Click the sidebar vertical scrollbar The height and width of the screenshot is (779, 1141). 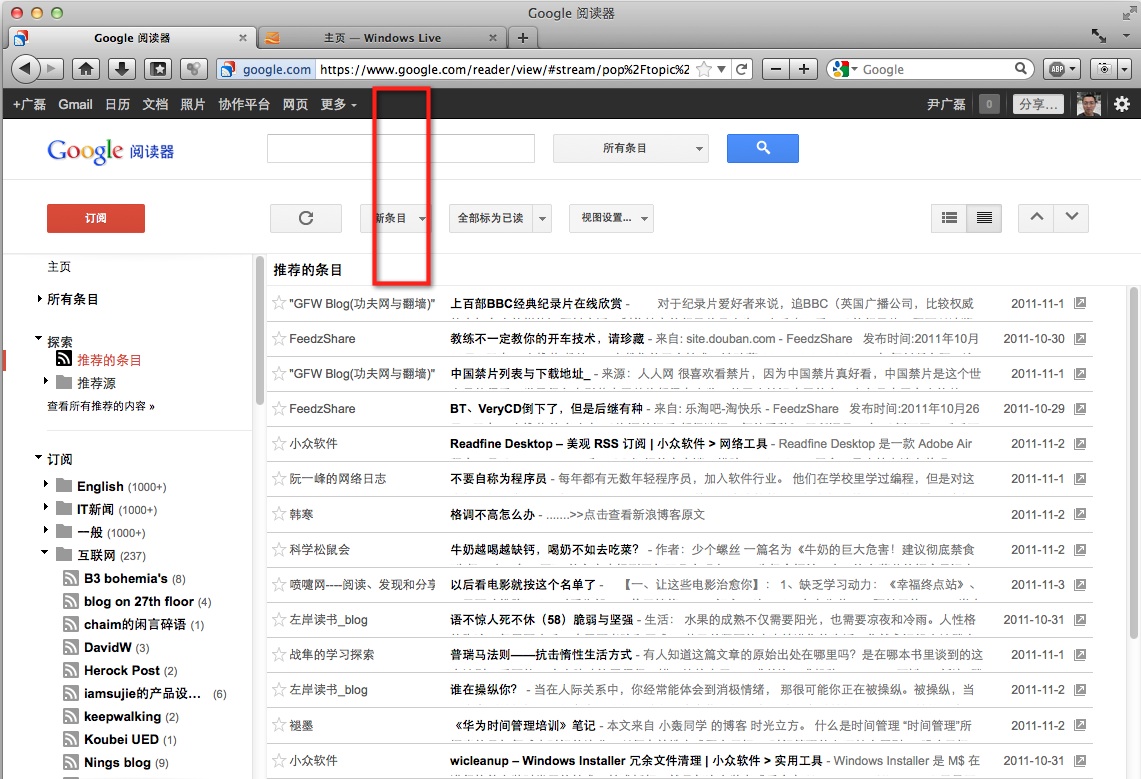coord(260,332)
